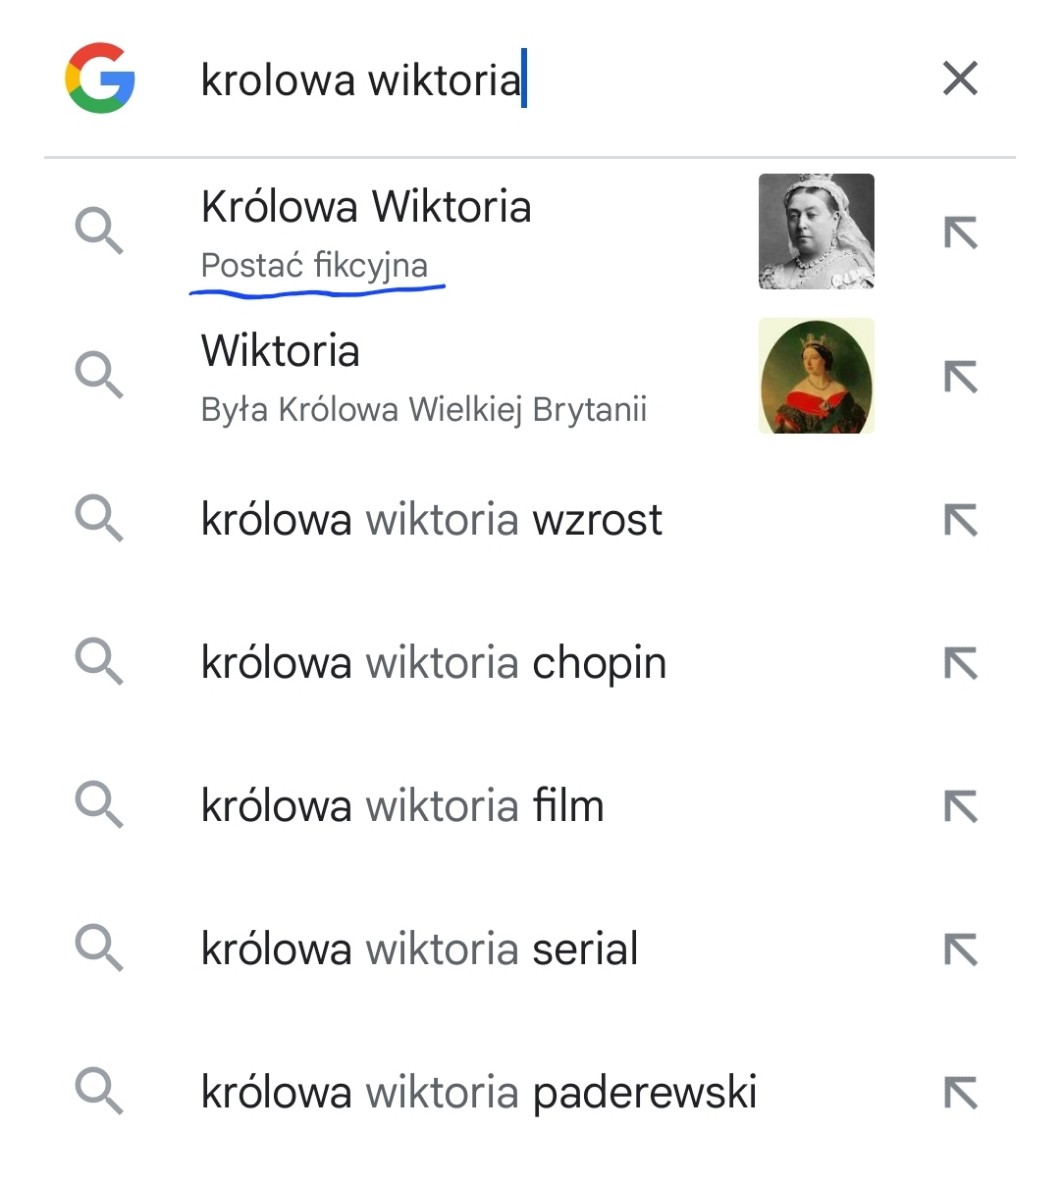This screenshot has width=1060, height=1179.
Task: Tap arrow icon beside 'królowa wiktoria chopin'
Action: (961, 663)
